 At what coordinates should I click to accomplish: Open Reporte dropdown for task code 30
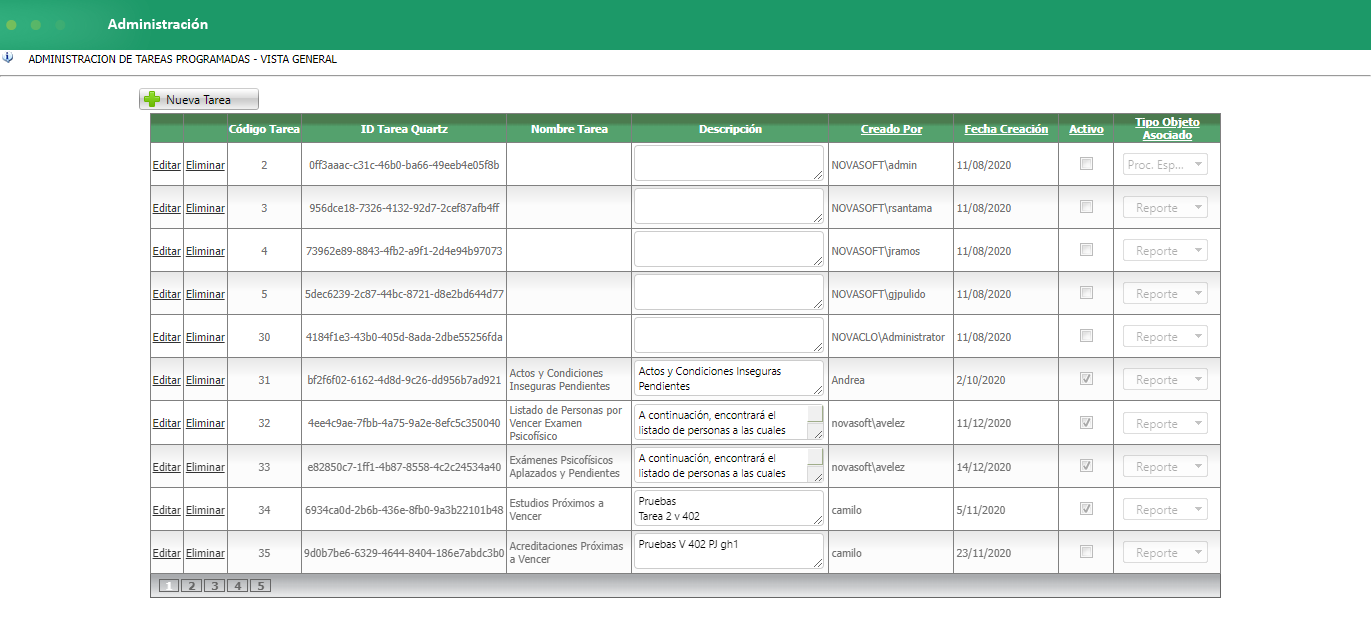1165,337
